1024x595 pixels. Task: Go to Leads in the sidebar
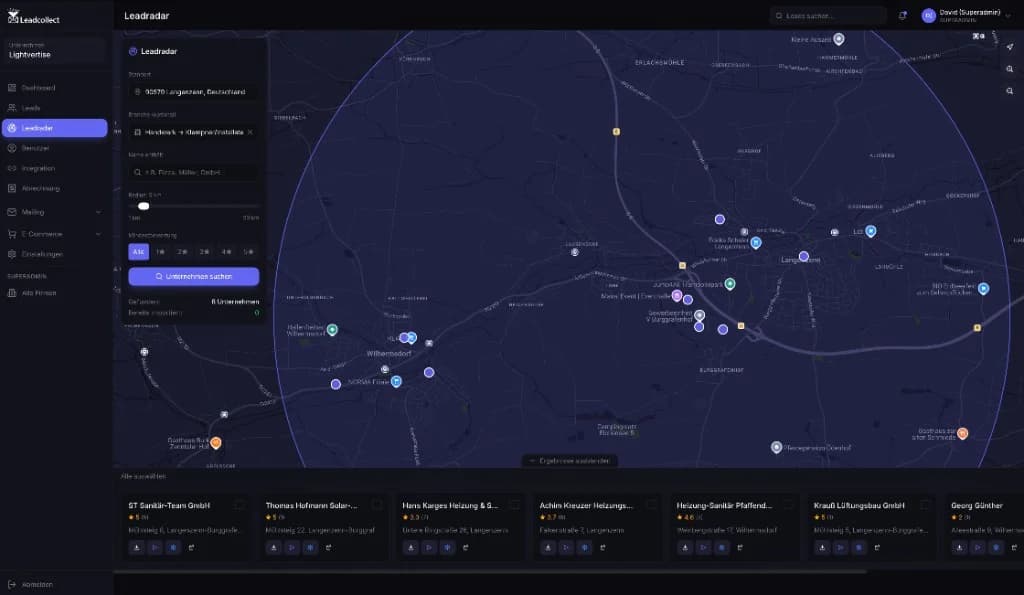click(x=55, y=108)
